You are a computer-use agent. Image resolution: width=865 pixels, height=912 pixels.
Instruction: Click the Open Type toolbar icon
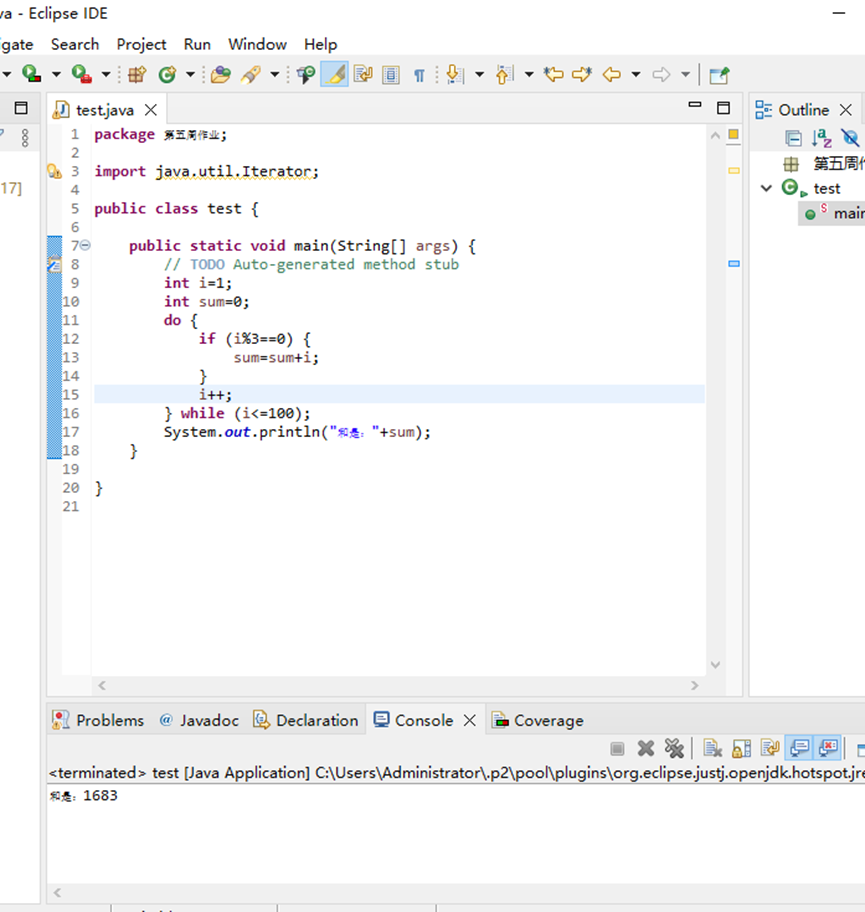(x=220, y=74)
